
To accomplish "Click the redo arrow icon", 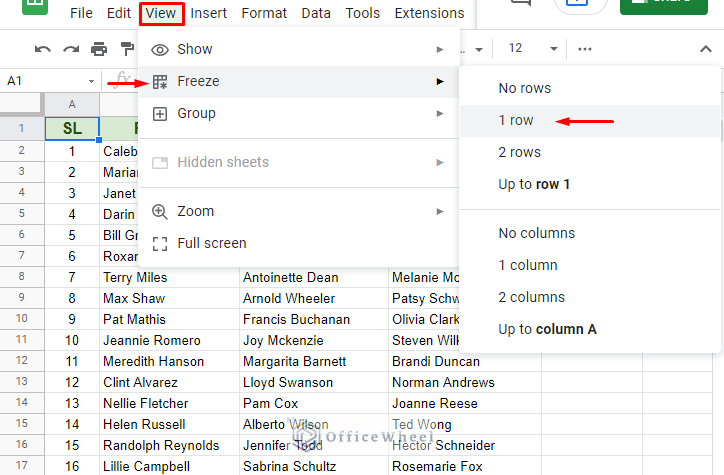I will 71,49.
